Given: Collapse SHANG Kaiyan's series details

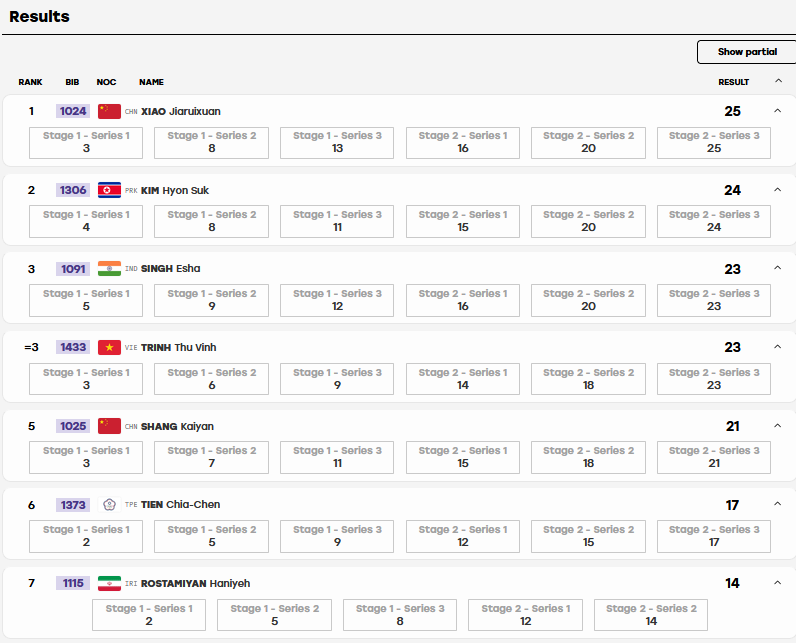Looking at the screenshot, I should pos(777,425).
